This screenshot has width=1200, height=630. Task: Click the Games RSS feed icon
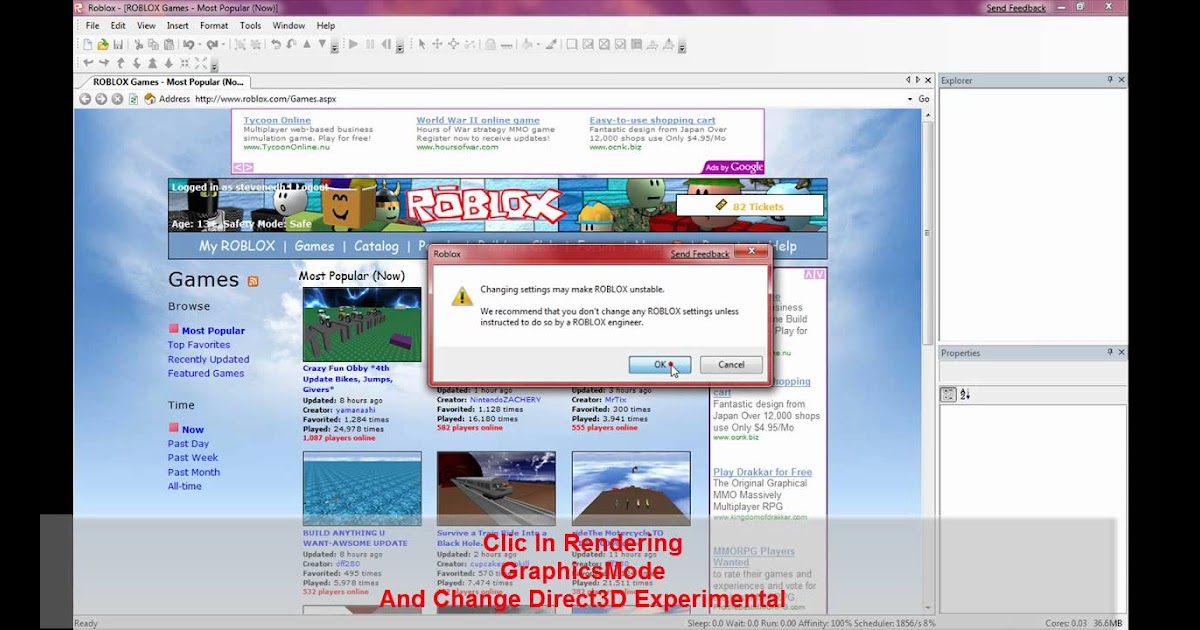(253, 282)
